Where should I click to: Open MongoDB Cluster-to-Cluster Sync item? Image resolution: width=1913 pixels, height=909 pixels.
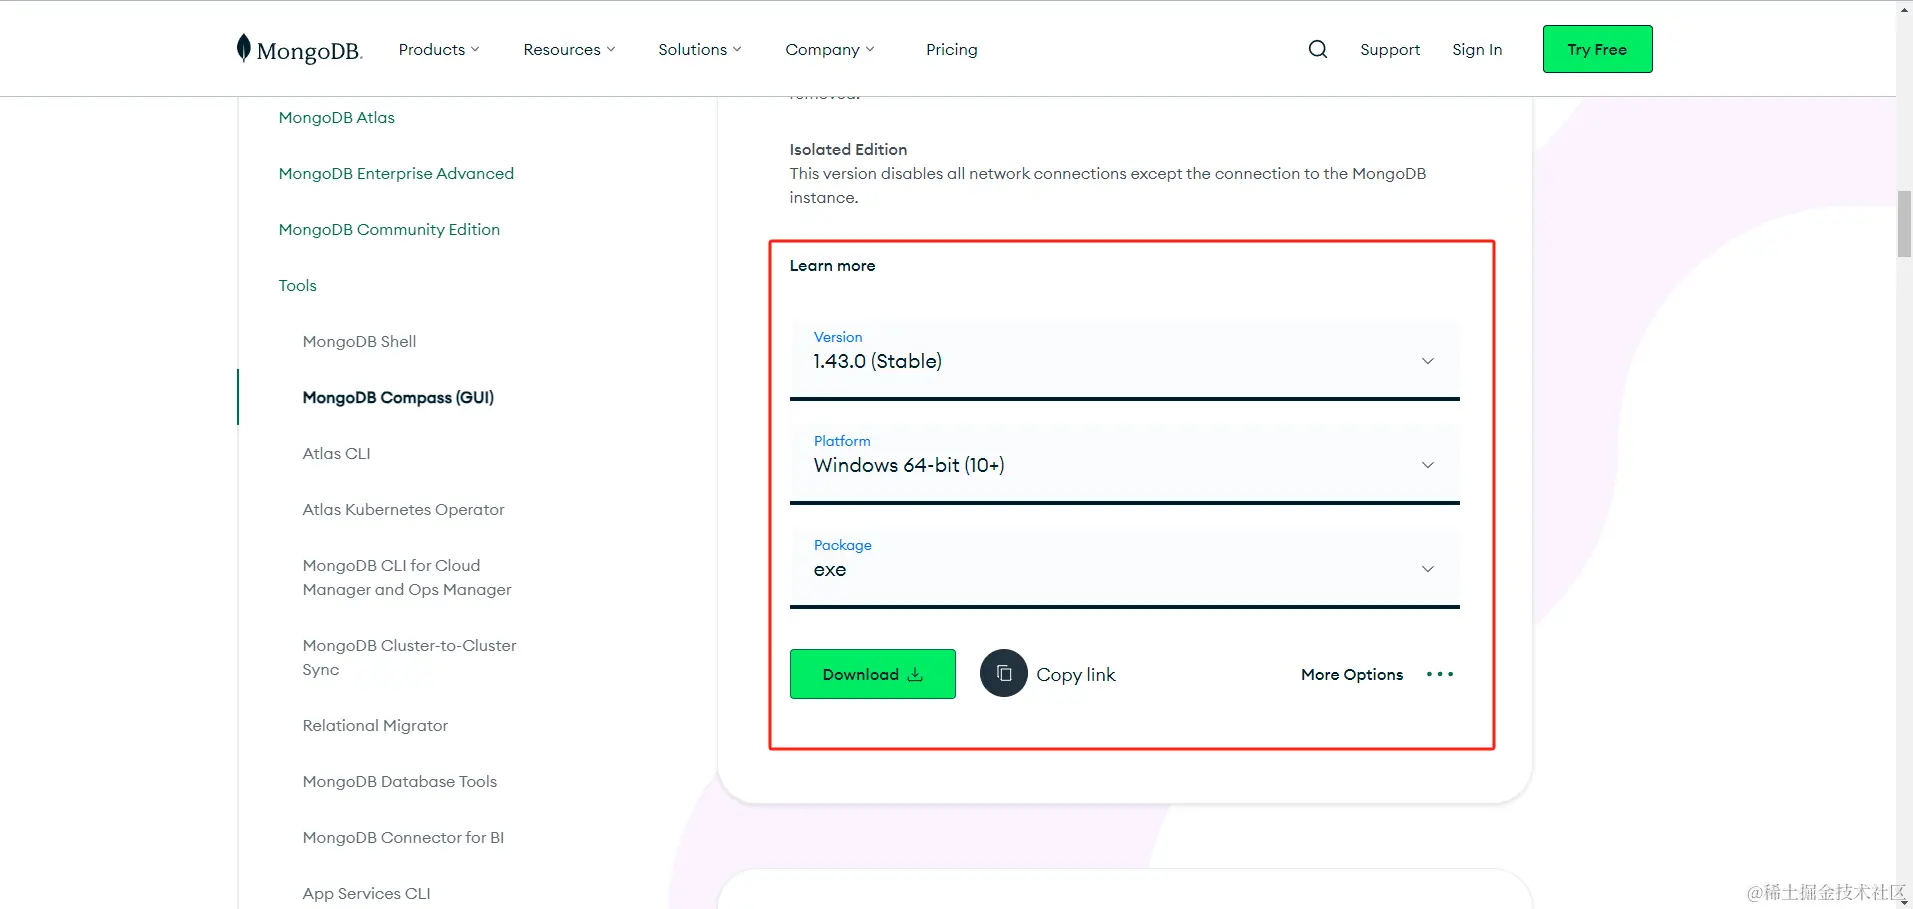coord(409,657)
